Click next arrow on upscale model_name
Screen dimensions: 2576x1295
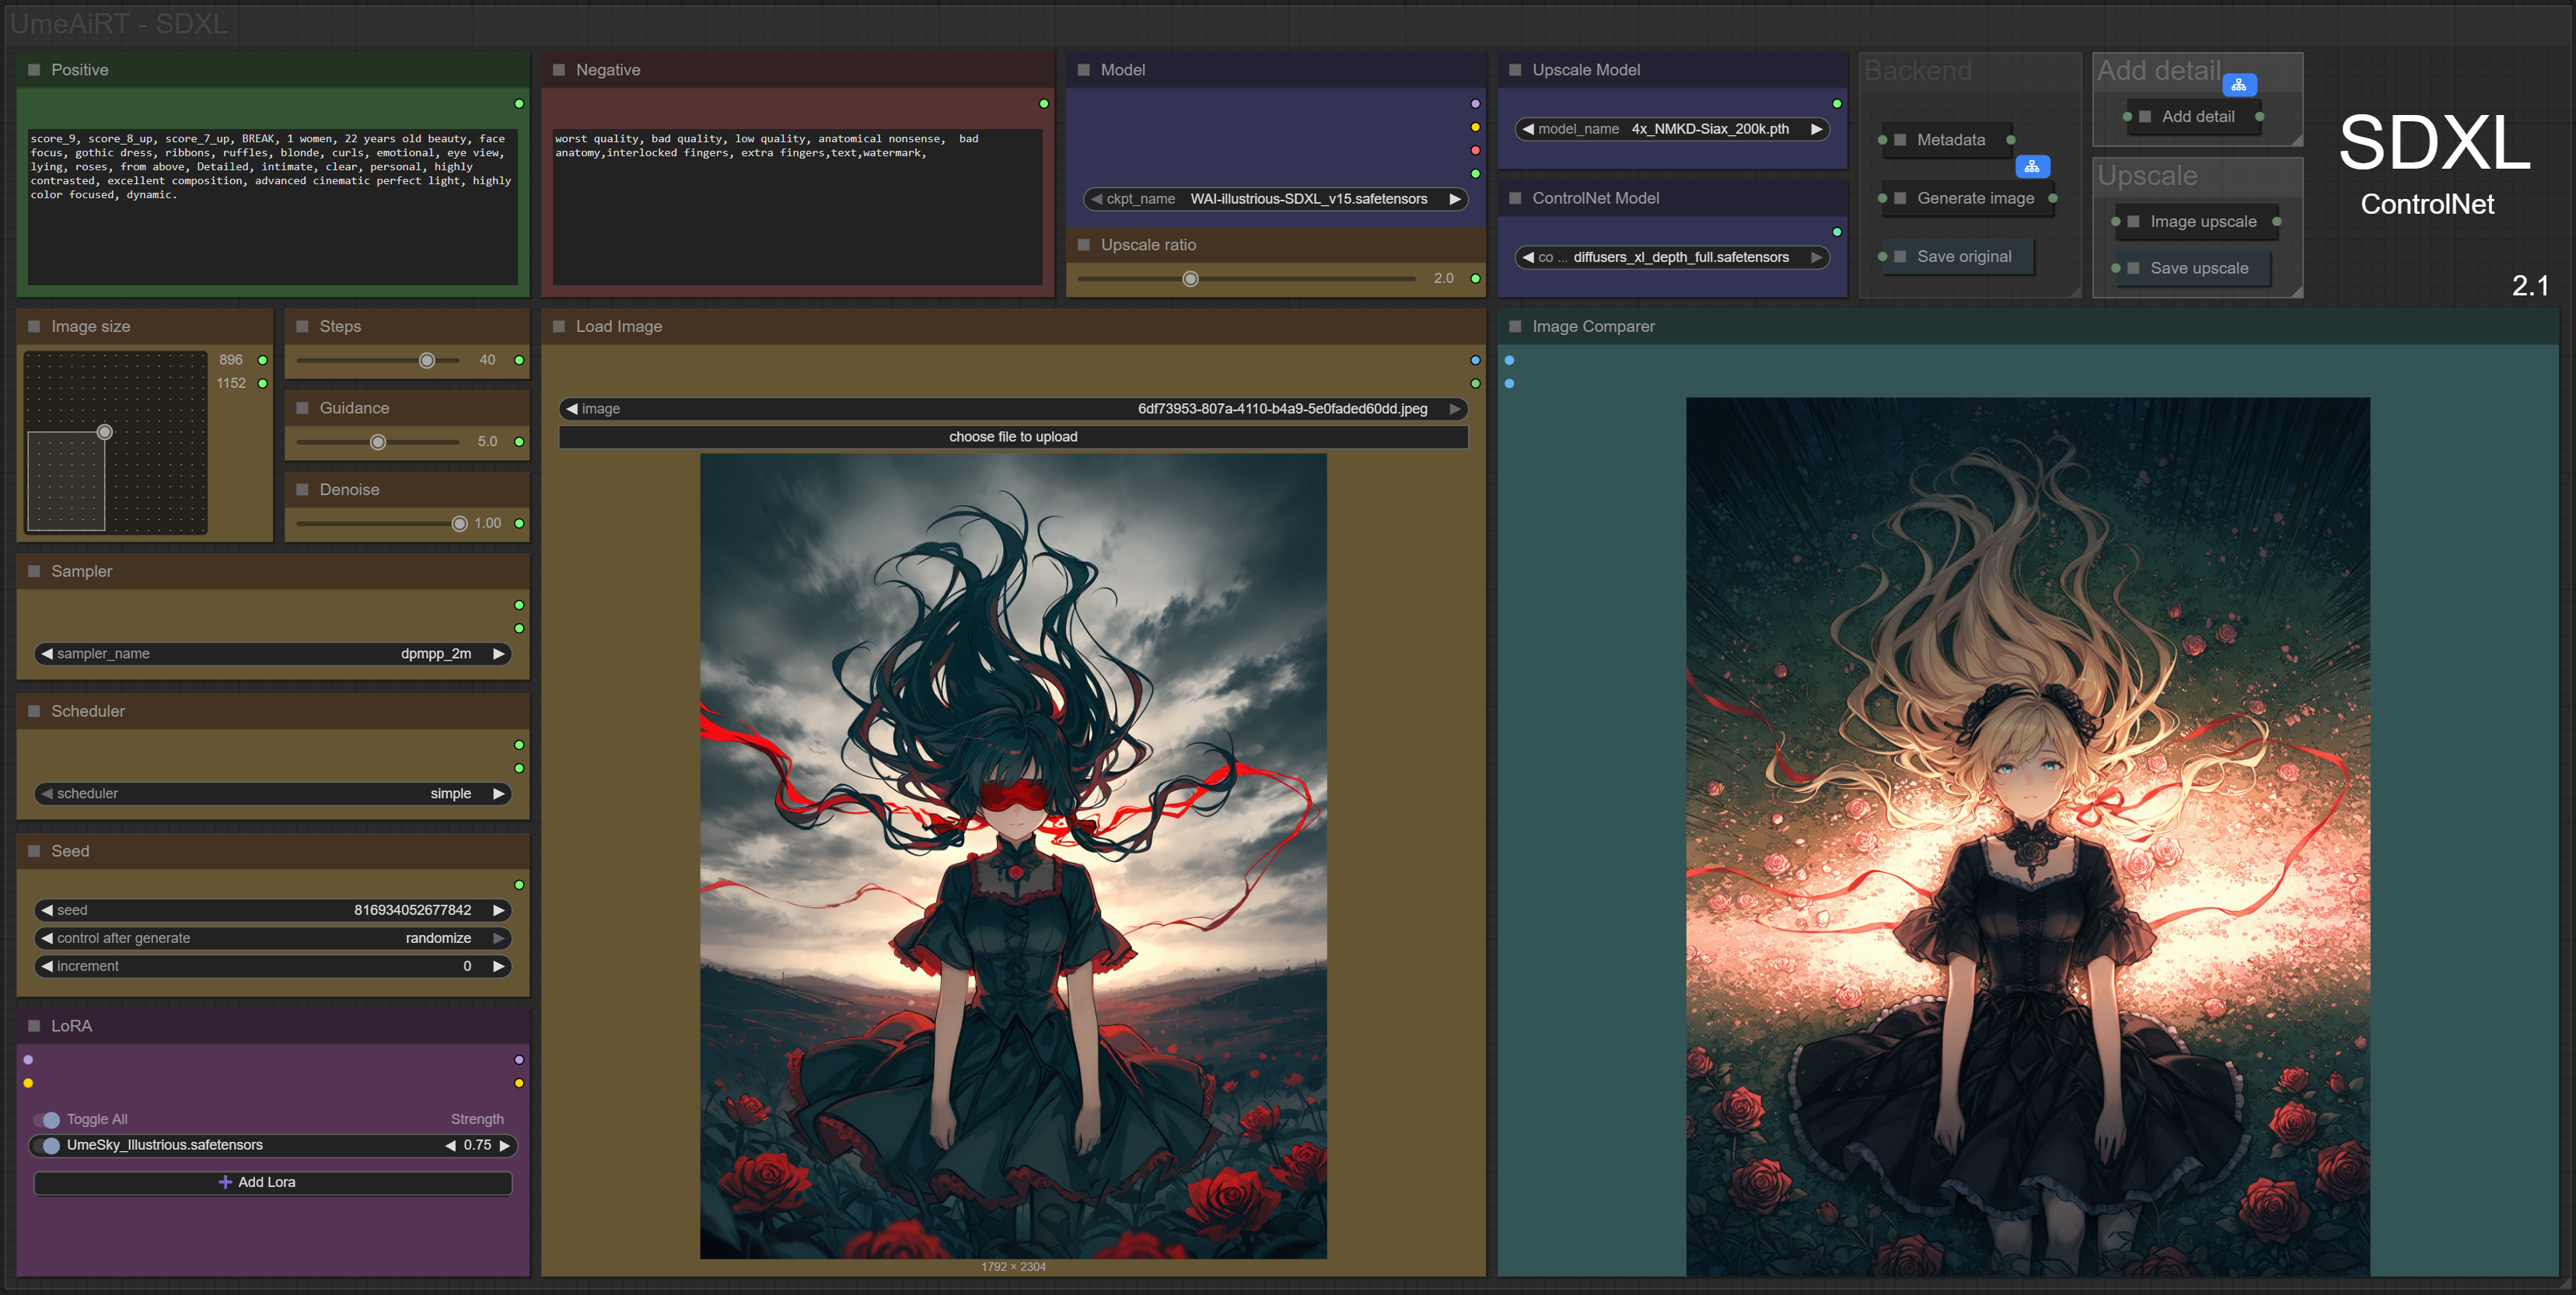click(1816, 129)
